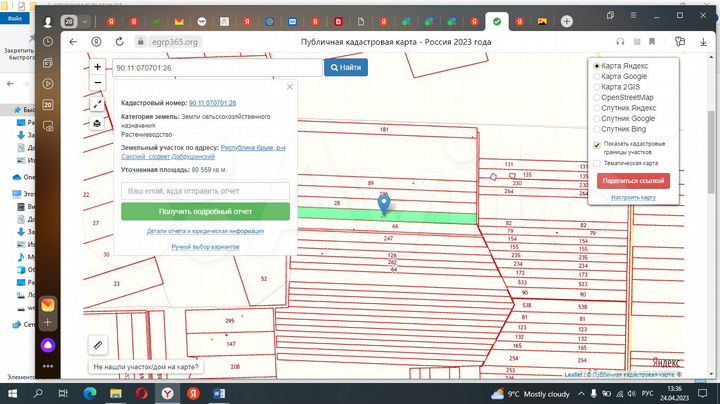The image size is (720, 404).
Task: Click cadastral number search field
Action: click(x=218, y=67)
